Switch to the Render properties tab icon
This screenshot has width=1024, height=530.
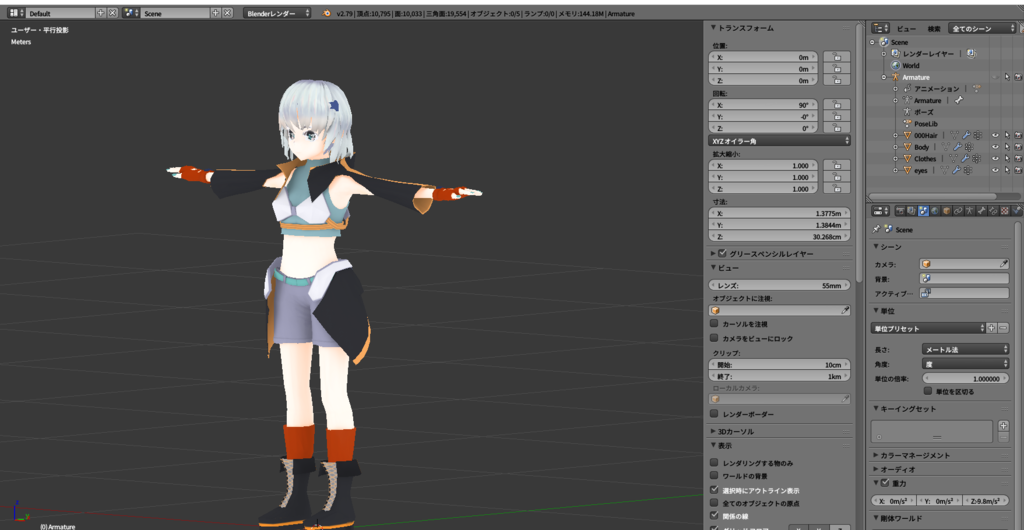(900, 210)
